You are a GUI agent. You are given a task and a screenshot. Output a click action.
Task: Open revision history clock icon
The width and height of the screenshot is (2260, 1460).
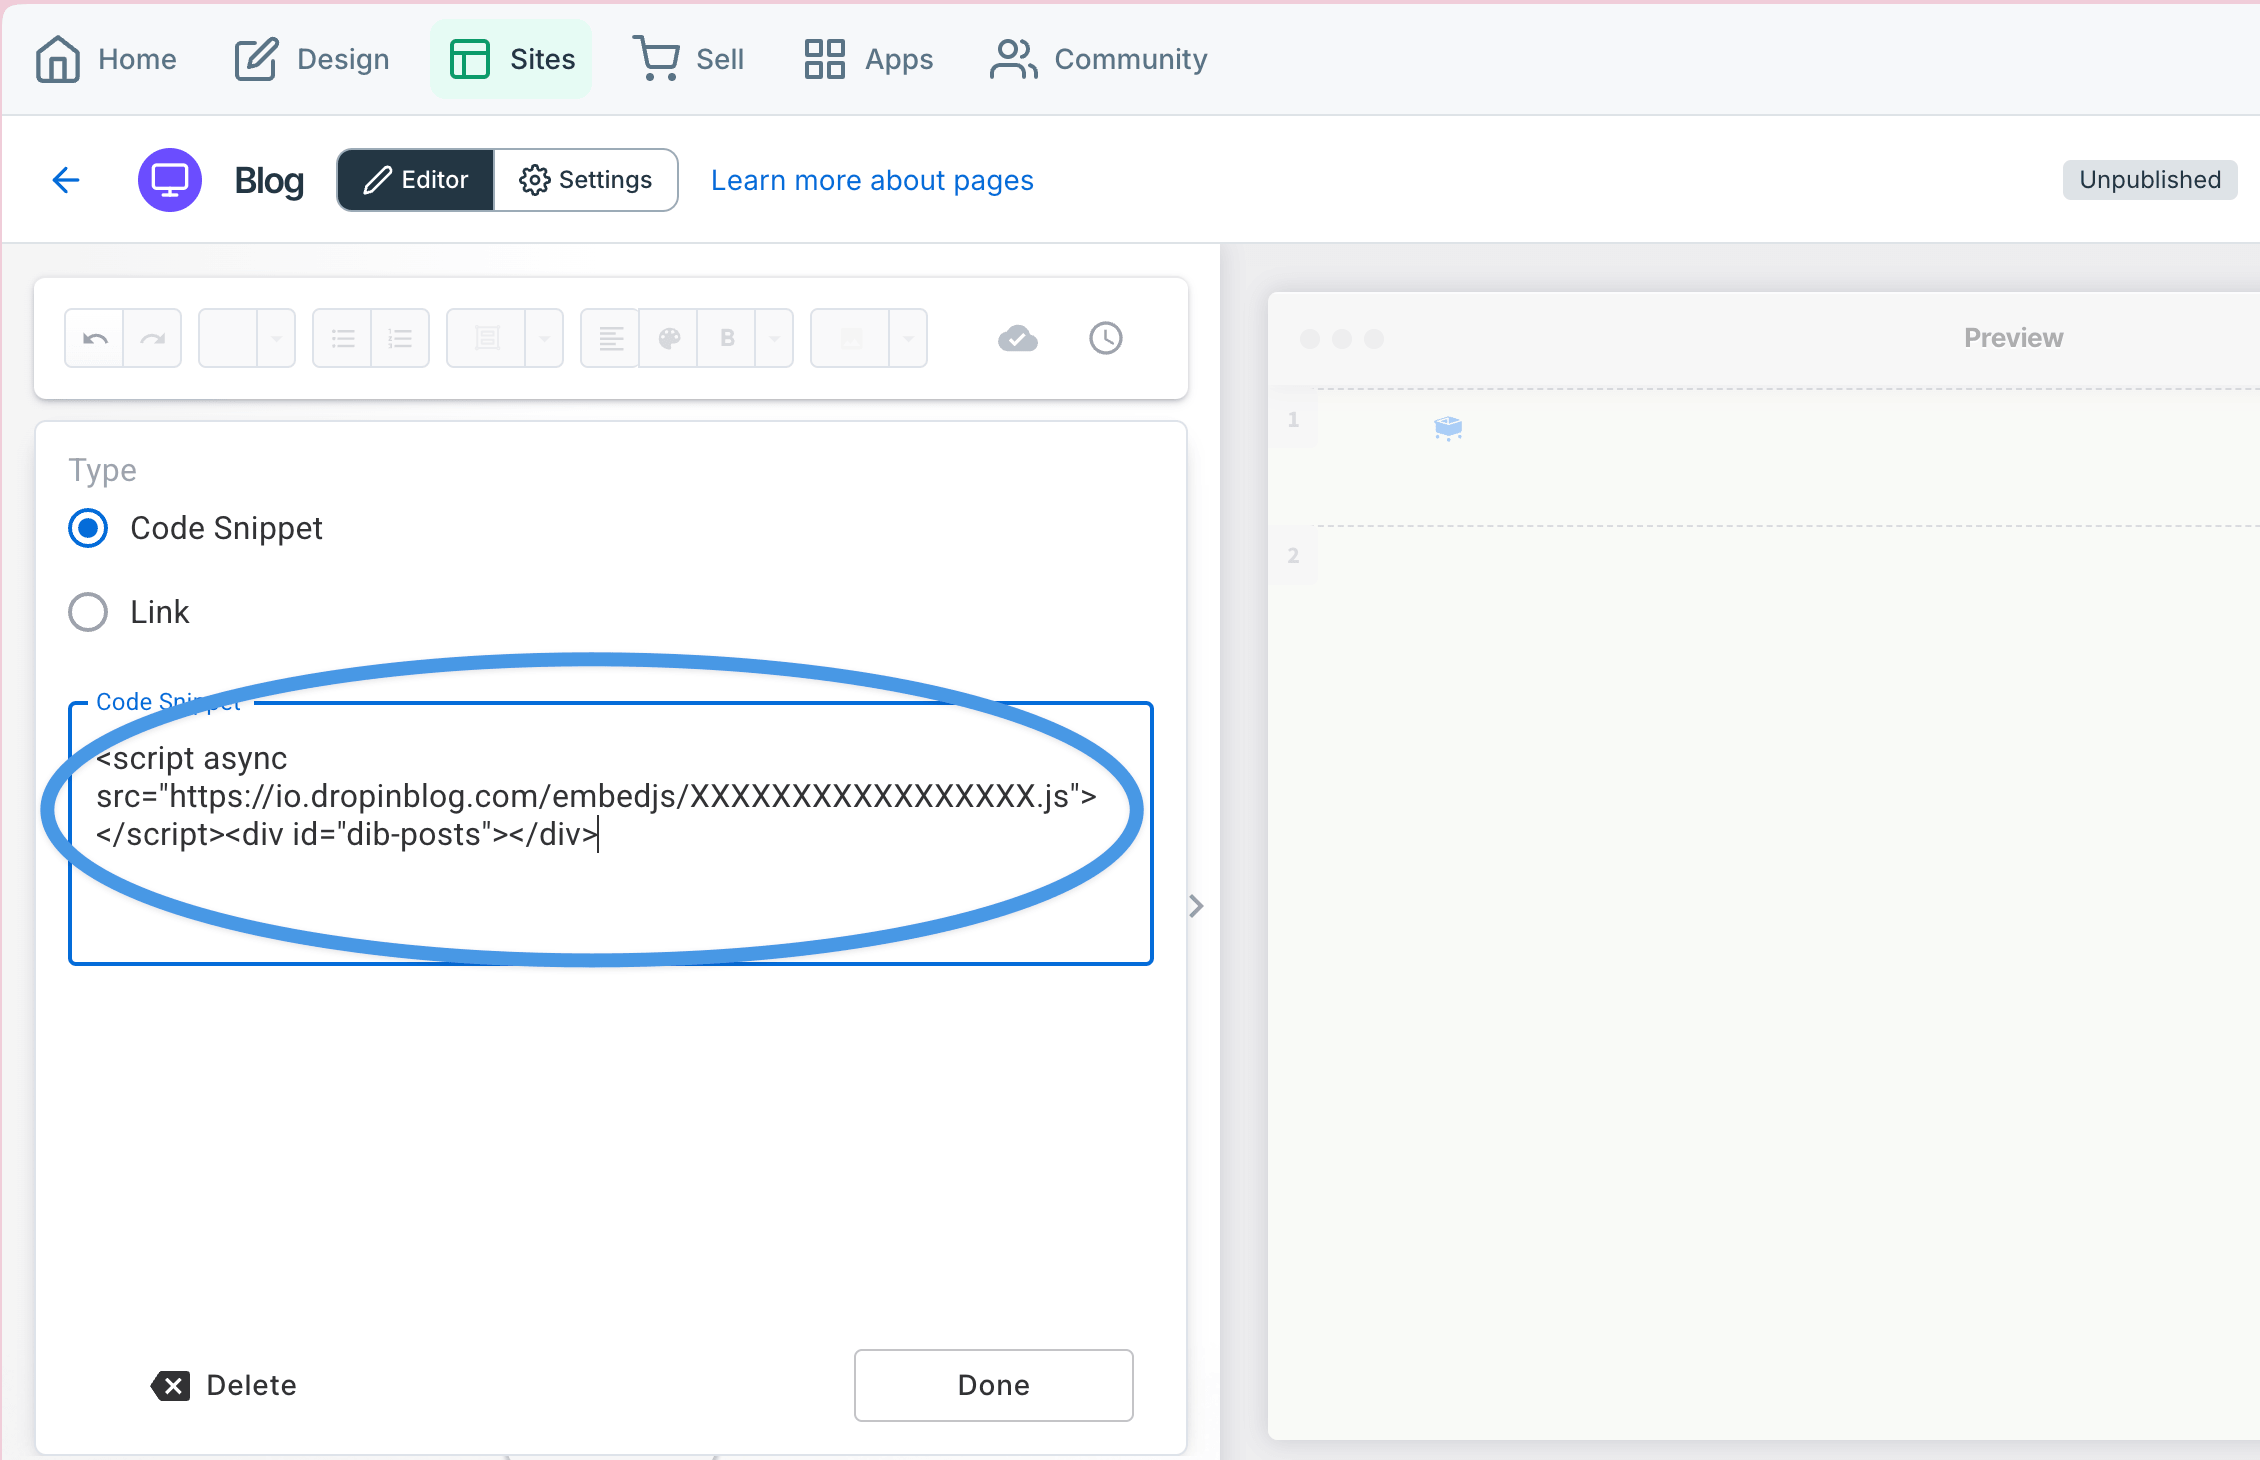tap(1106, 338)
